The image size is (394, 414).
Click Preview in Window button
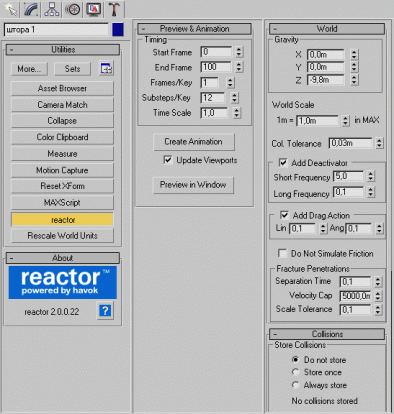point(193,185)
